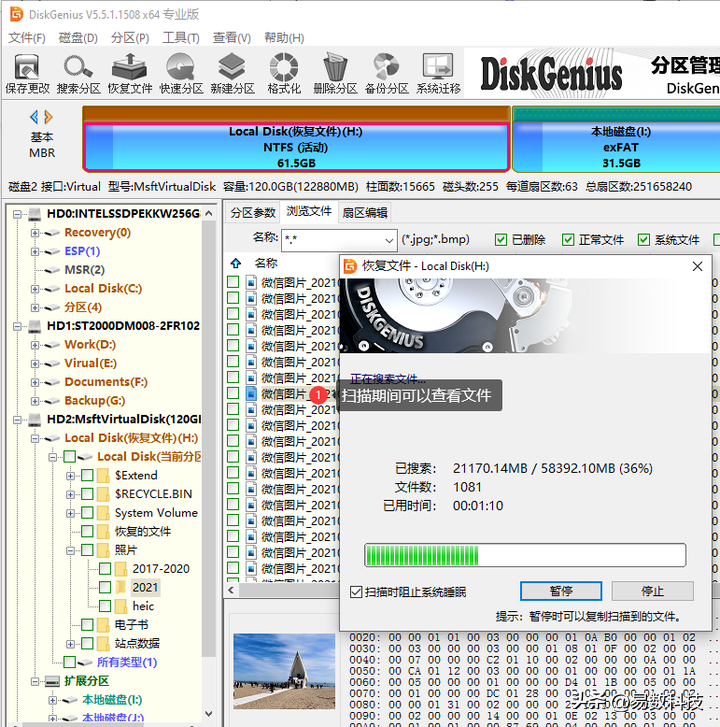Go to previous disk with left arrow

coord(34,117)
